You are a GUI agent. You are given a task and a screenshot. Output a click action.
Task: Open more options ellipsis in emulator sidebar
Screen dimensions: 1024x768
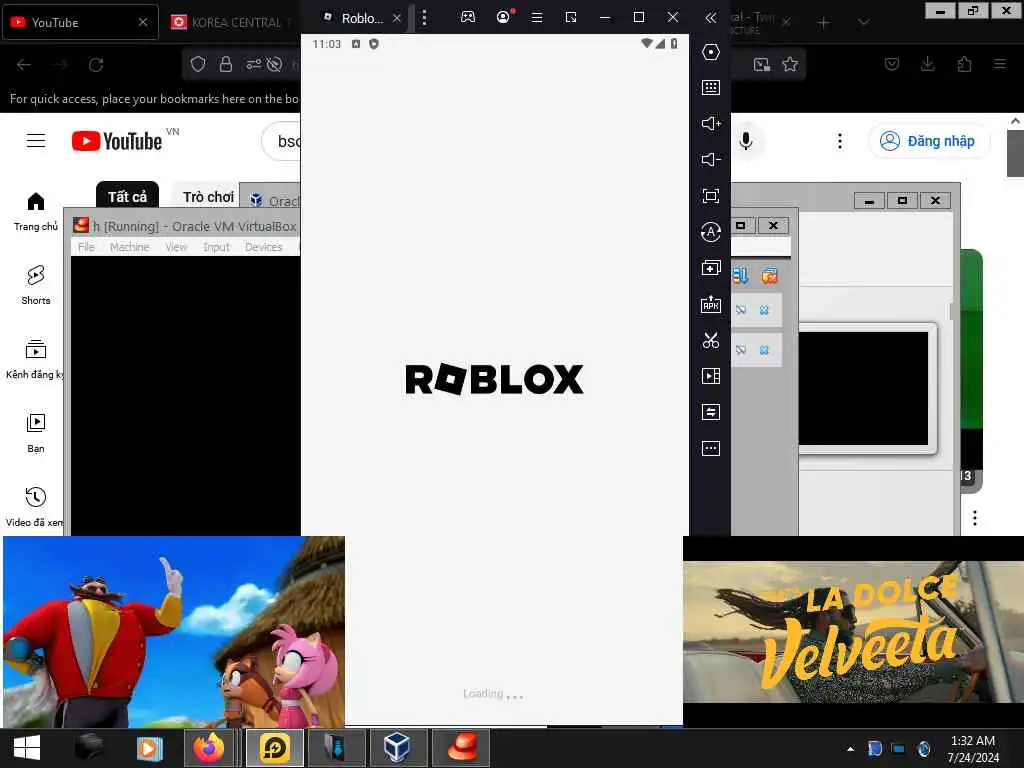pyautogui.click(x=711, y=449)
